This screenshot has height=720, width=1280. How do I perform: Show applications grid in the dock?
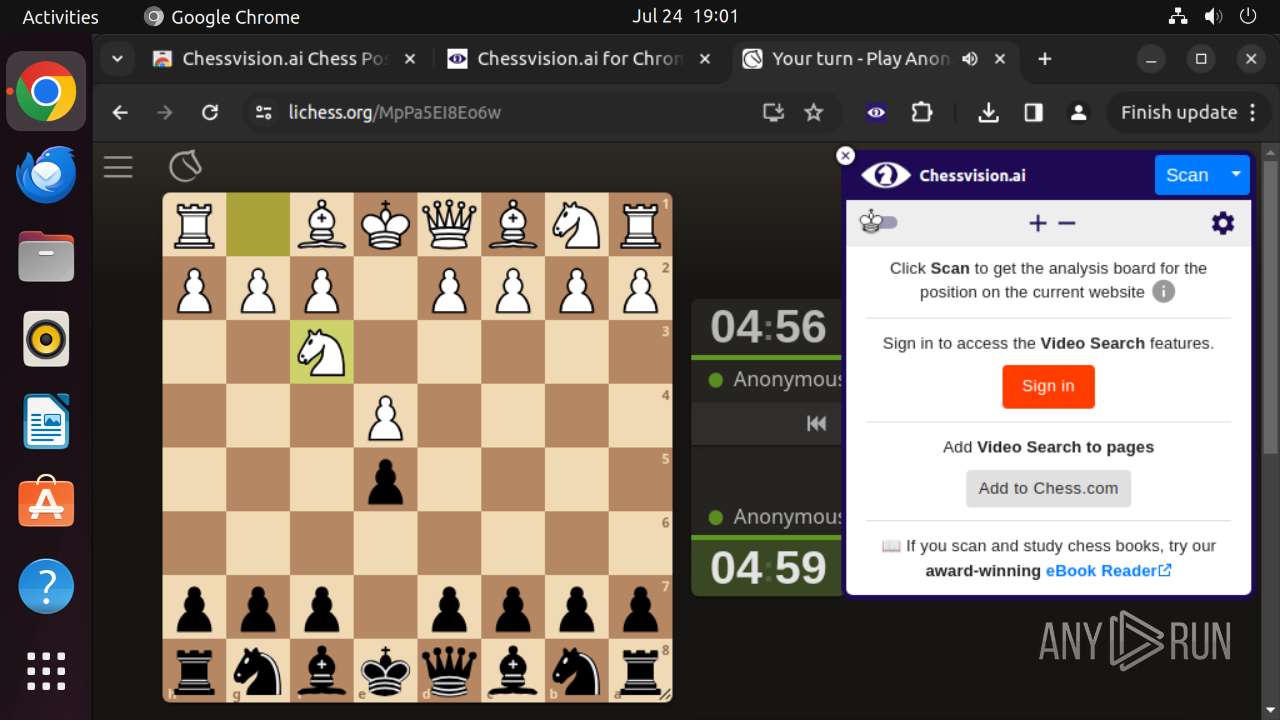coord(46,670)
